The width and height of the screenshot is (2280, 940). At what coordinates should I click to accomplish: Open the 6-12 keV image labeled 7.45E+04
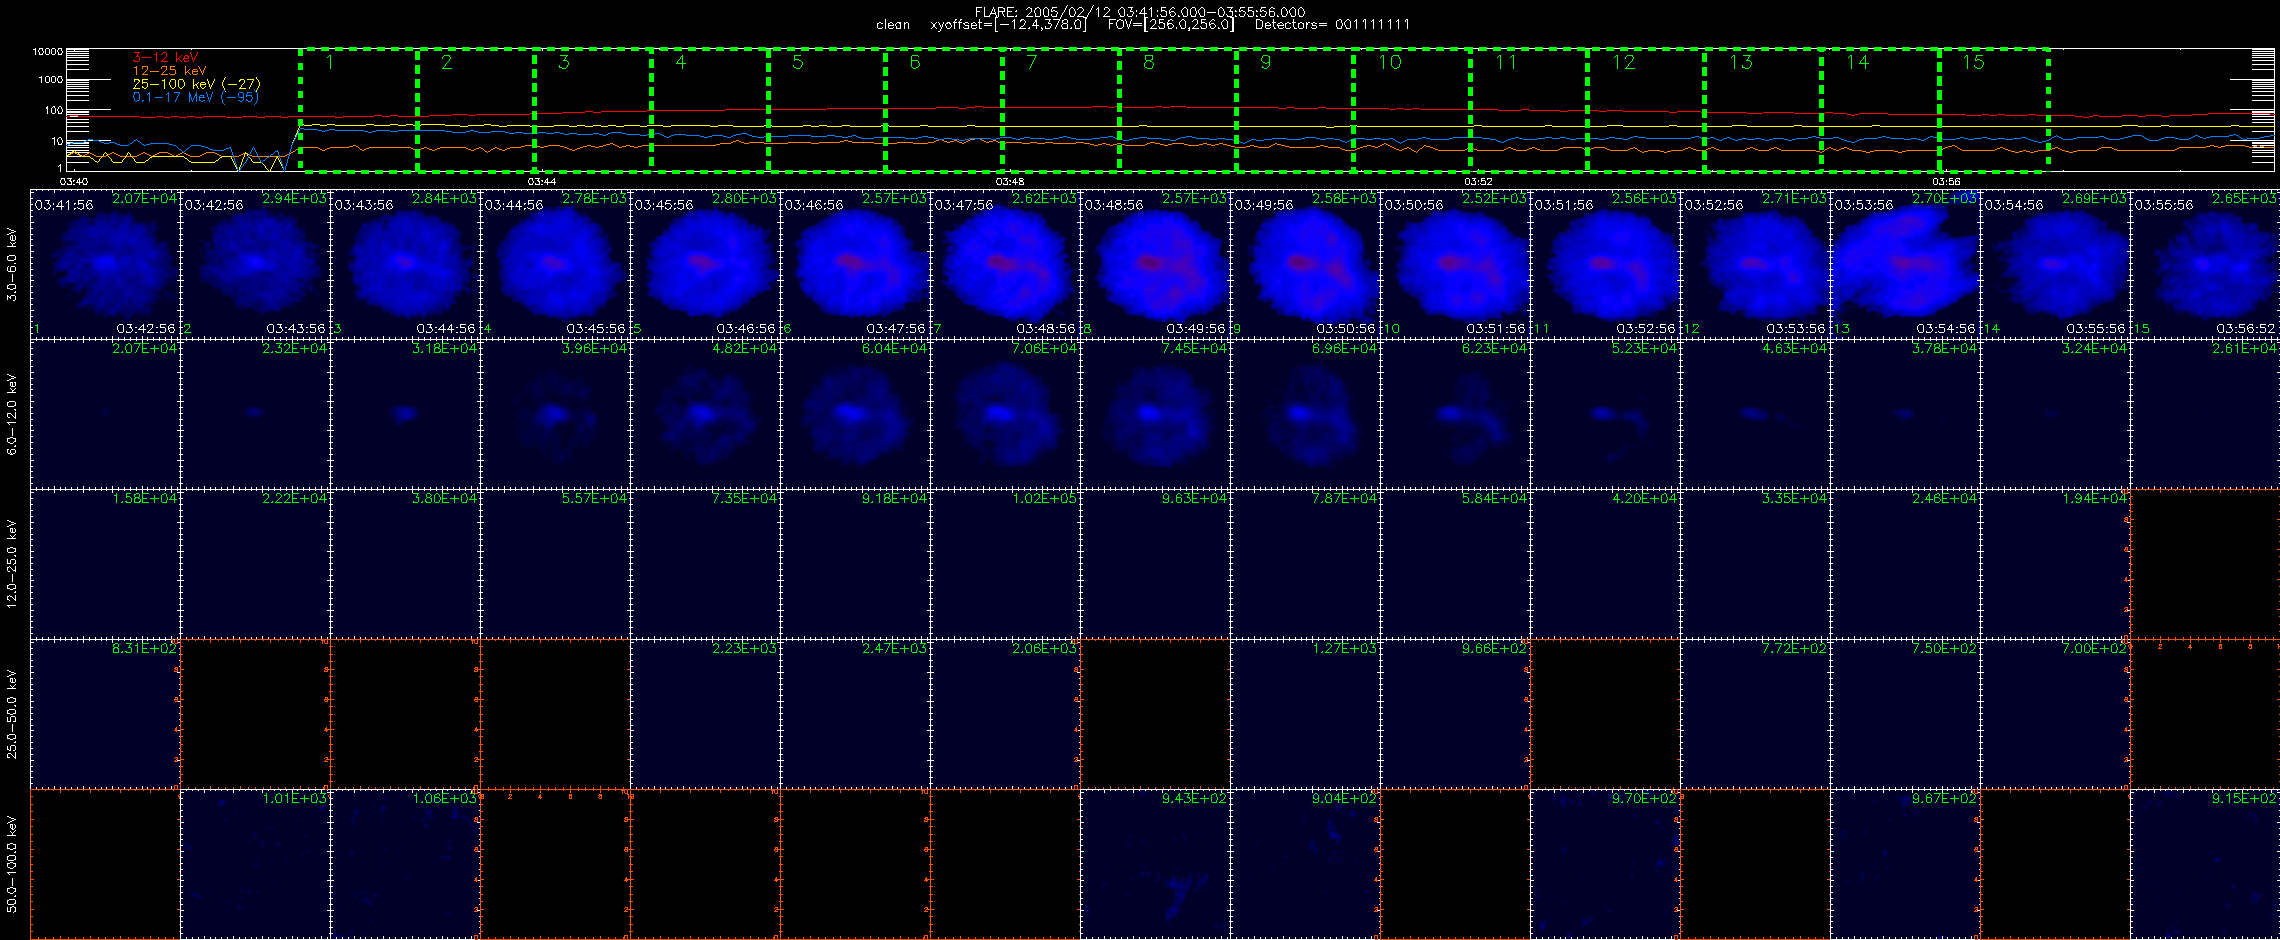coord(1155,413)
